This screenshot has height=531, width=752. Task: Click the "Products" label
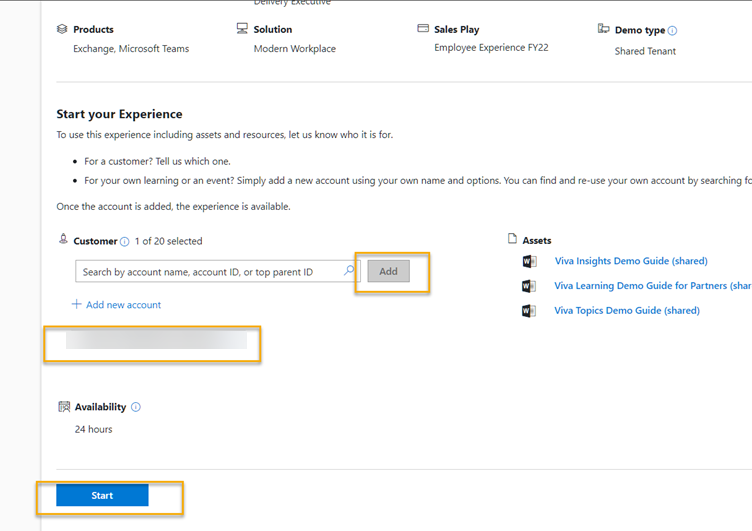coord(94,30)
